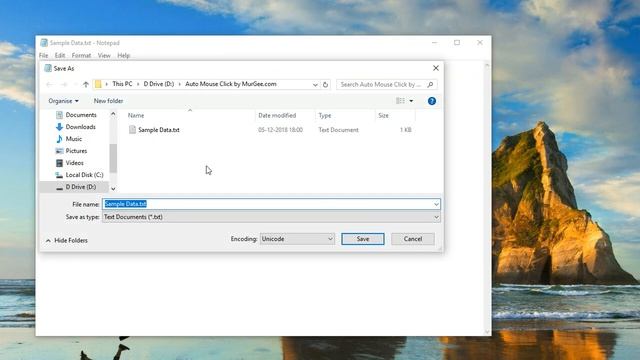Go up one folder level

85,84
